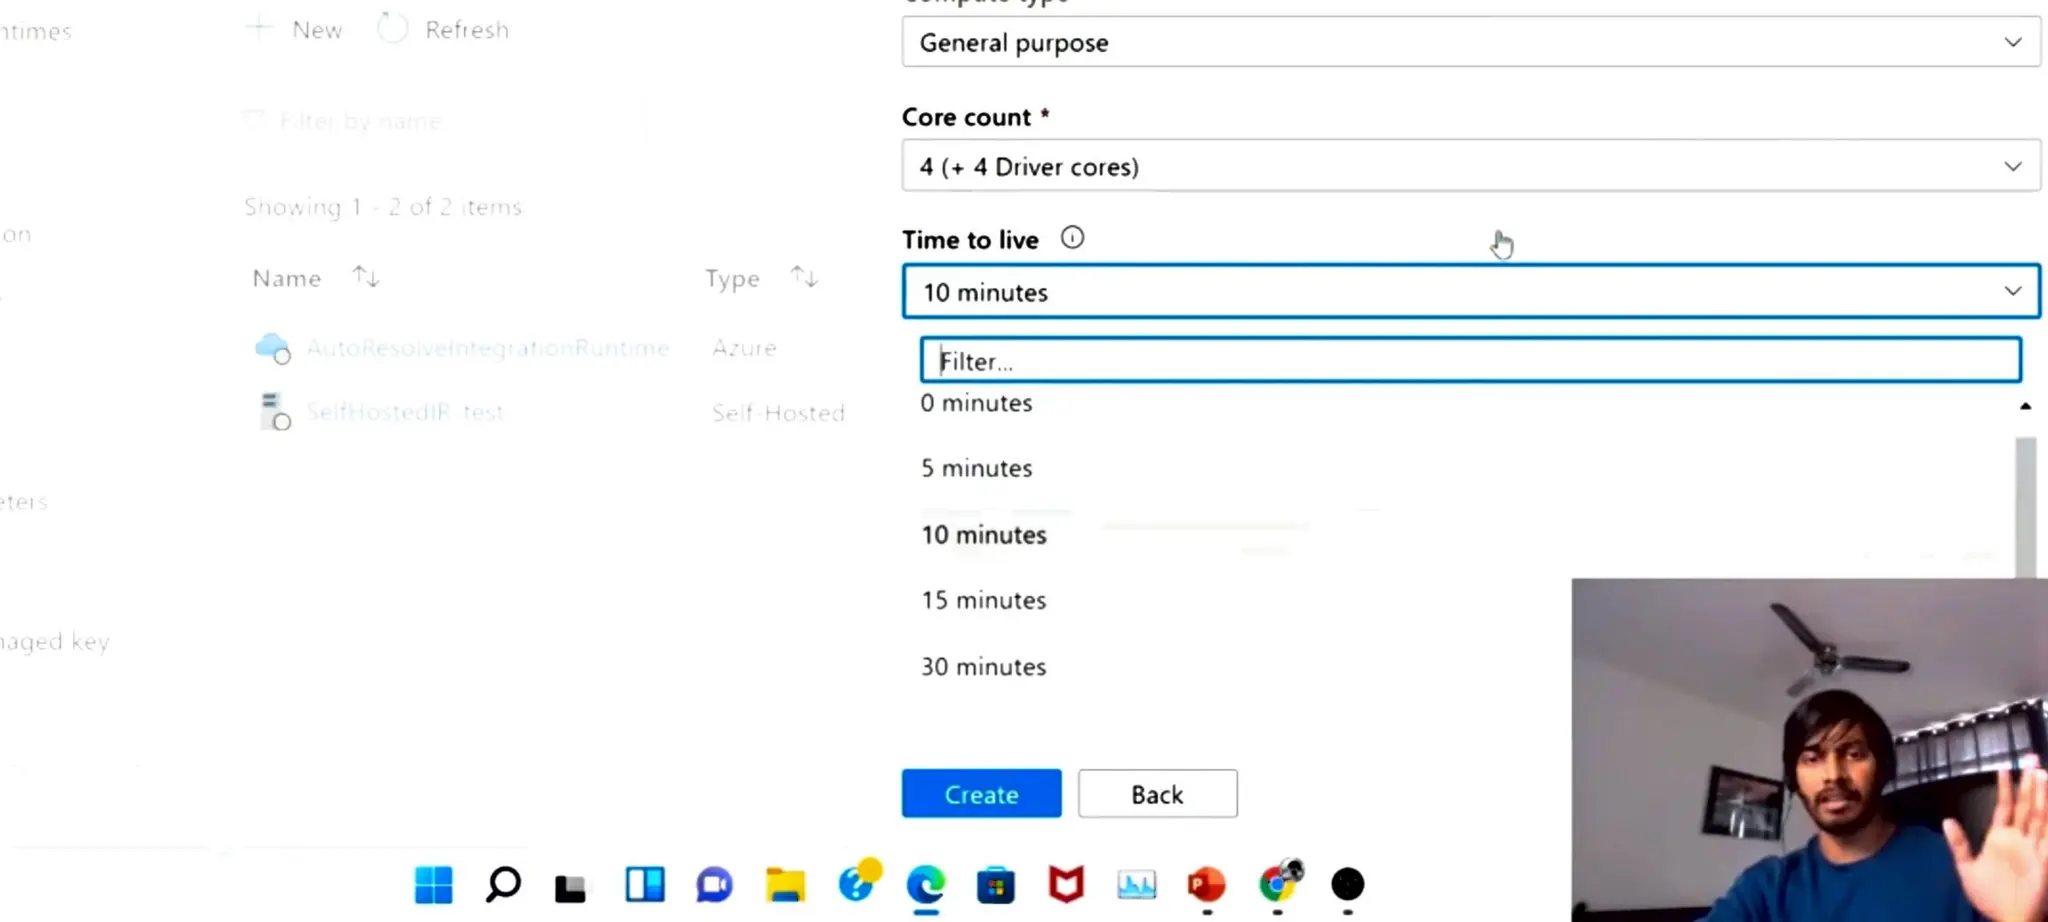Open Teams Chat from taskbar
Image resolution: width=2048 pixels, height=922 pixels.
(714, 885)
